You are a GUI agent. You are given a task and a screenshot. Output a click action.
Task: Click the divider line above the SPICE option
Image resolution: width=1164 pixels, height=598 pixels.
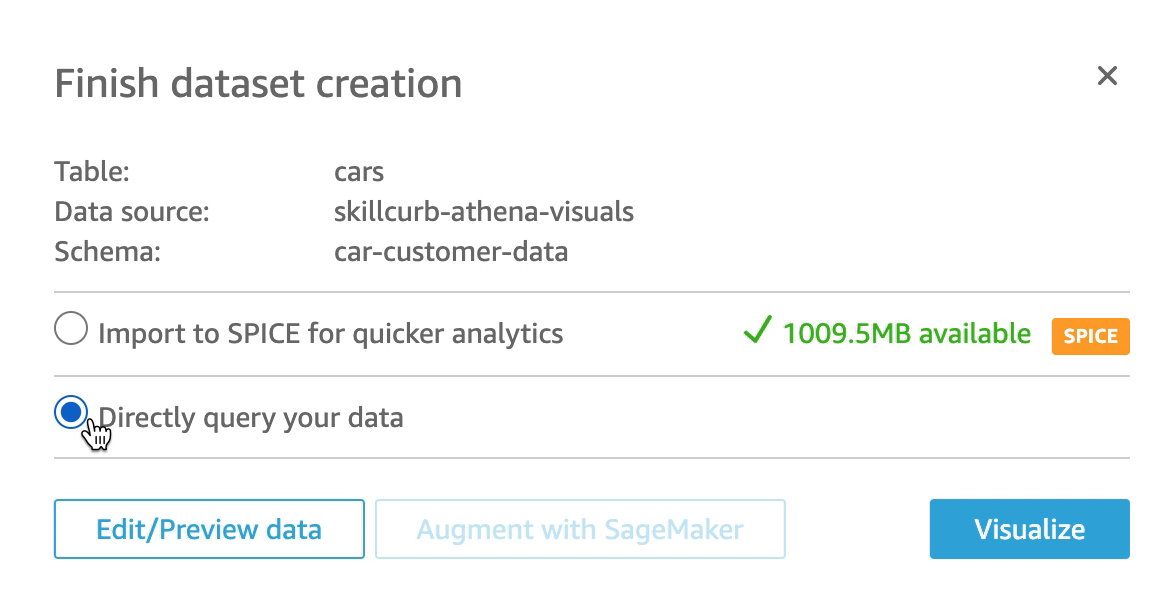coord(592,292)
